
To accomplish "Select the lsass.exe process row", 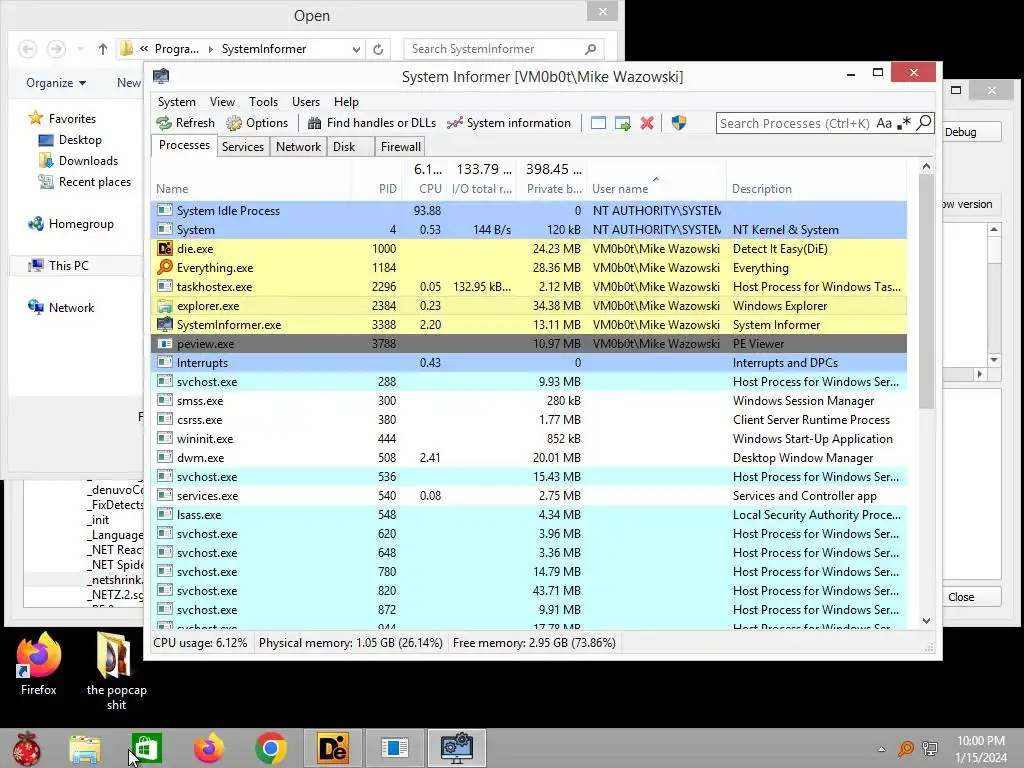I will pyautogui.click(x=529, y=515).
